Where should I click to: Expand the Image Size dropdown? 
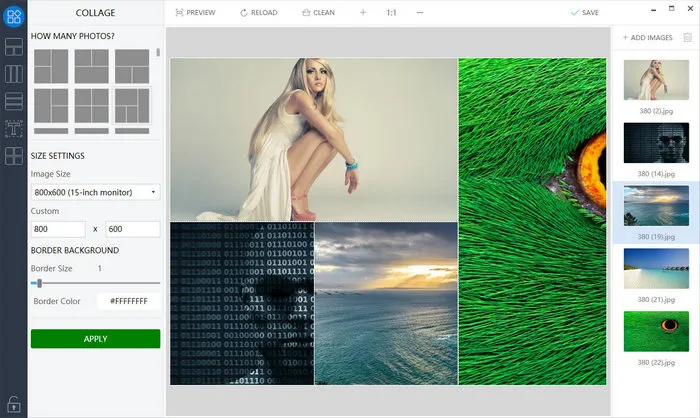click(96, 192)
